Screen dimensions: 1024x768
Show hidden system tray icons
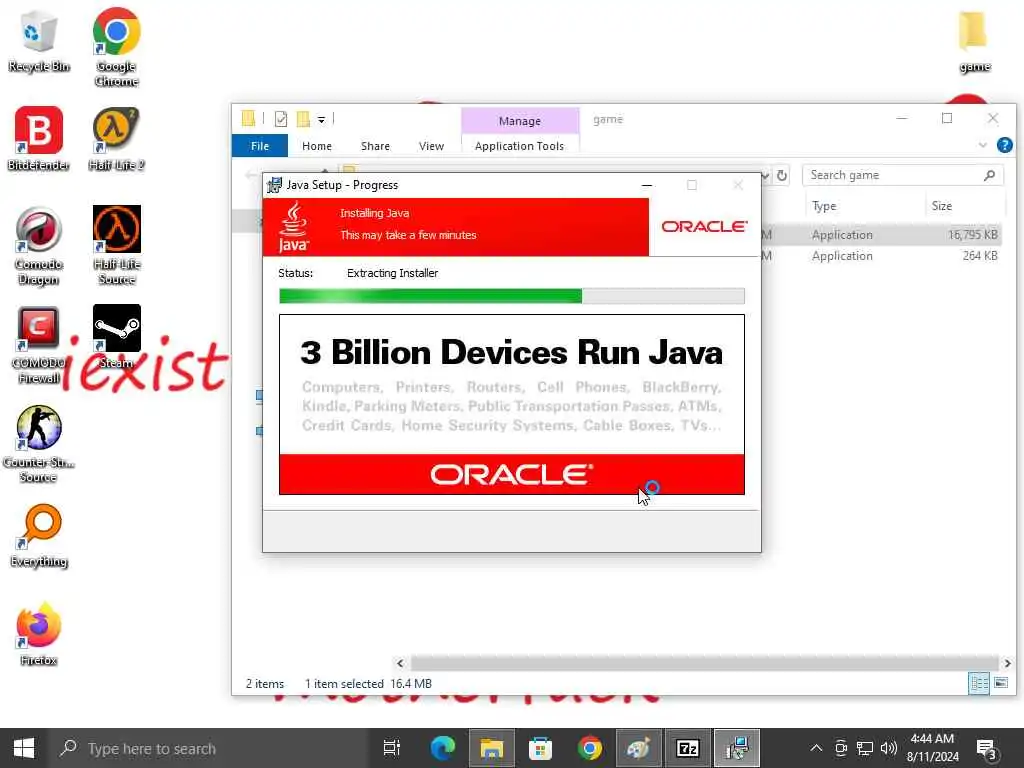[x=816, y=748]
